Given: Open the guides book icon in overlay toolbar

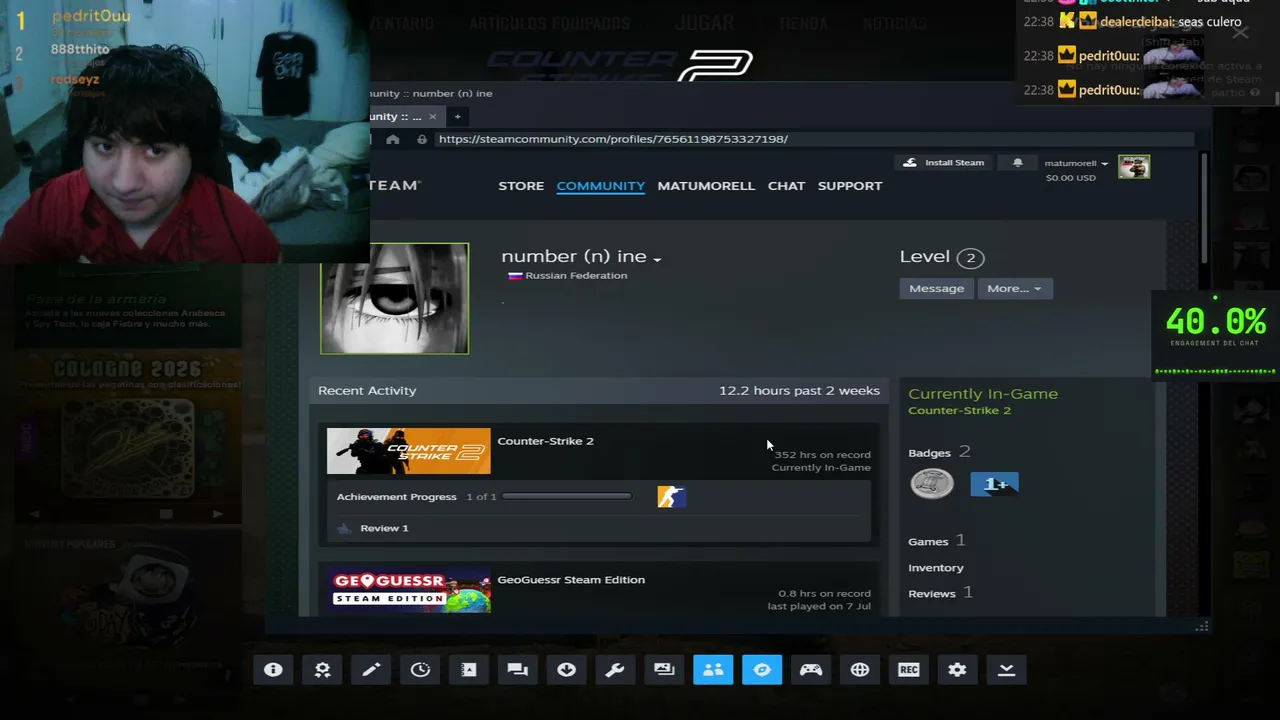Looking at the screenshot, I should [469, 670].
